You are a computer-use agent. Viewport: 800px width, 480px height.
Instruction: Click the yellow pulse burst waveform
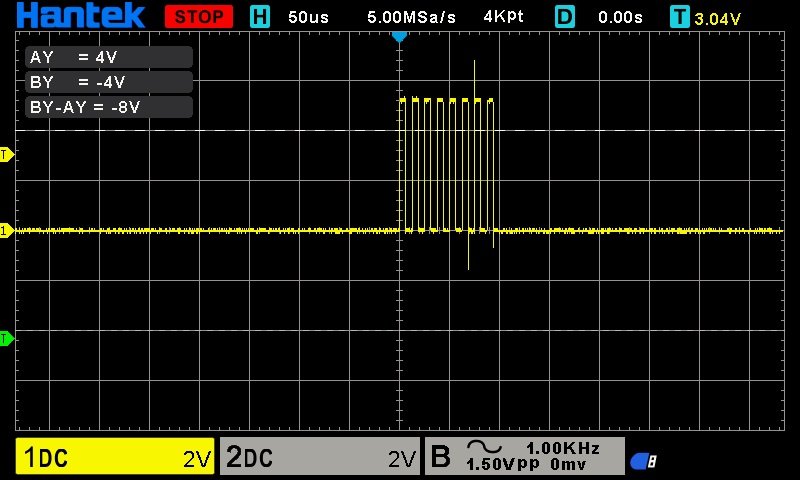446,165
